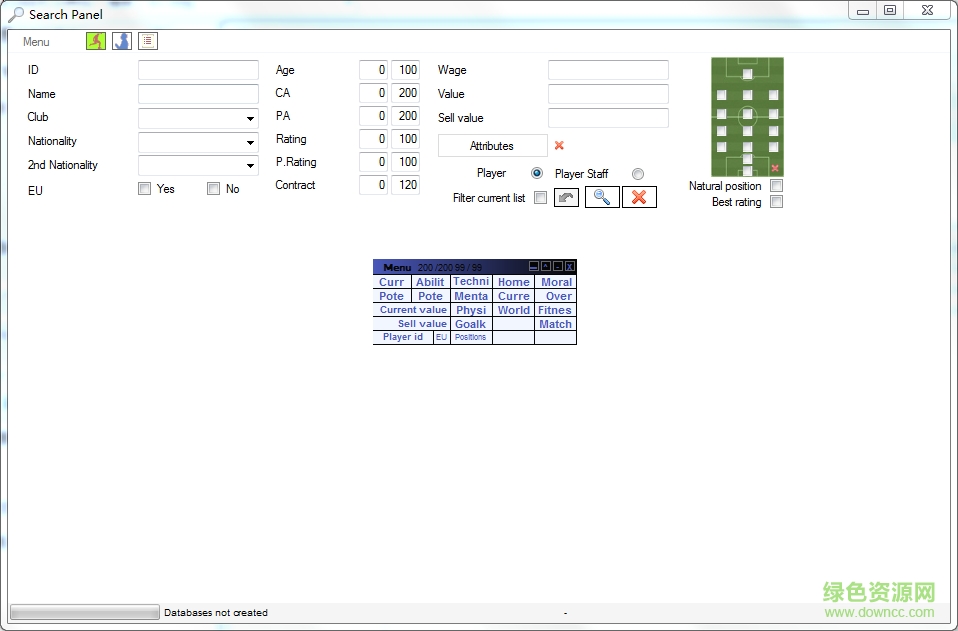Viewport: 958px width, 631px height.
Task: Reset pitch positions with the red X
Action: coord(775,168)
